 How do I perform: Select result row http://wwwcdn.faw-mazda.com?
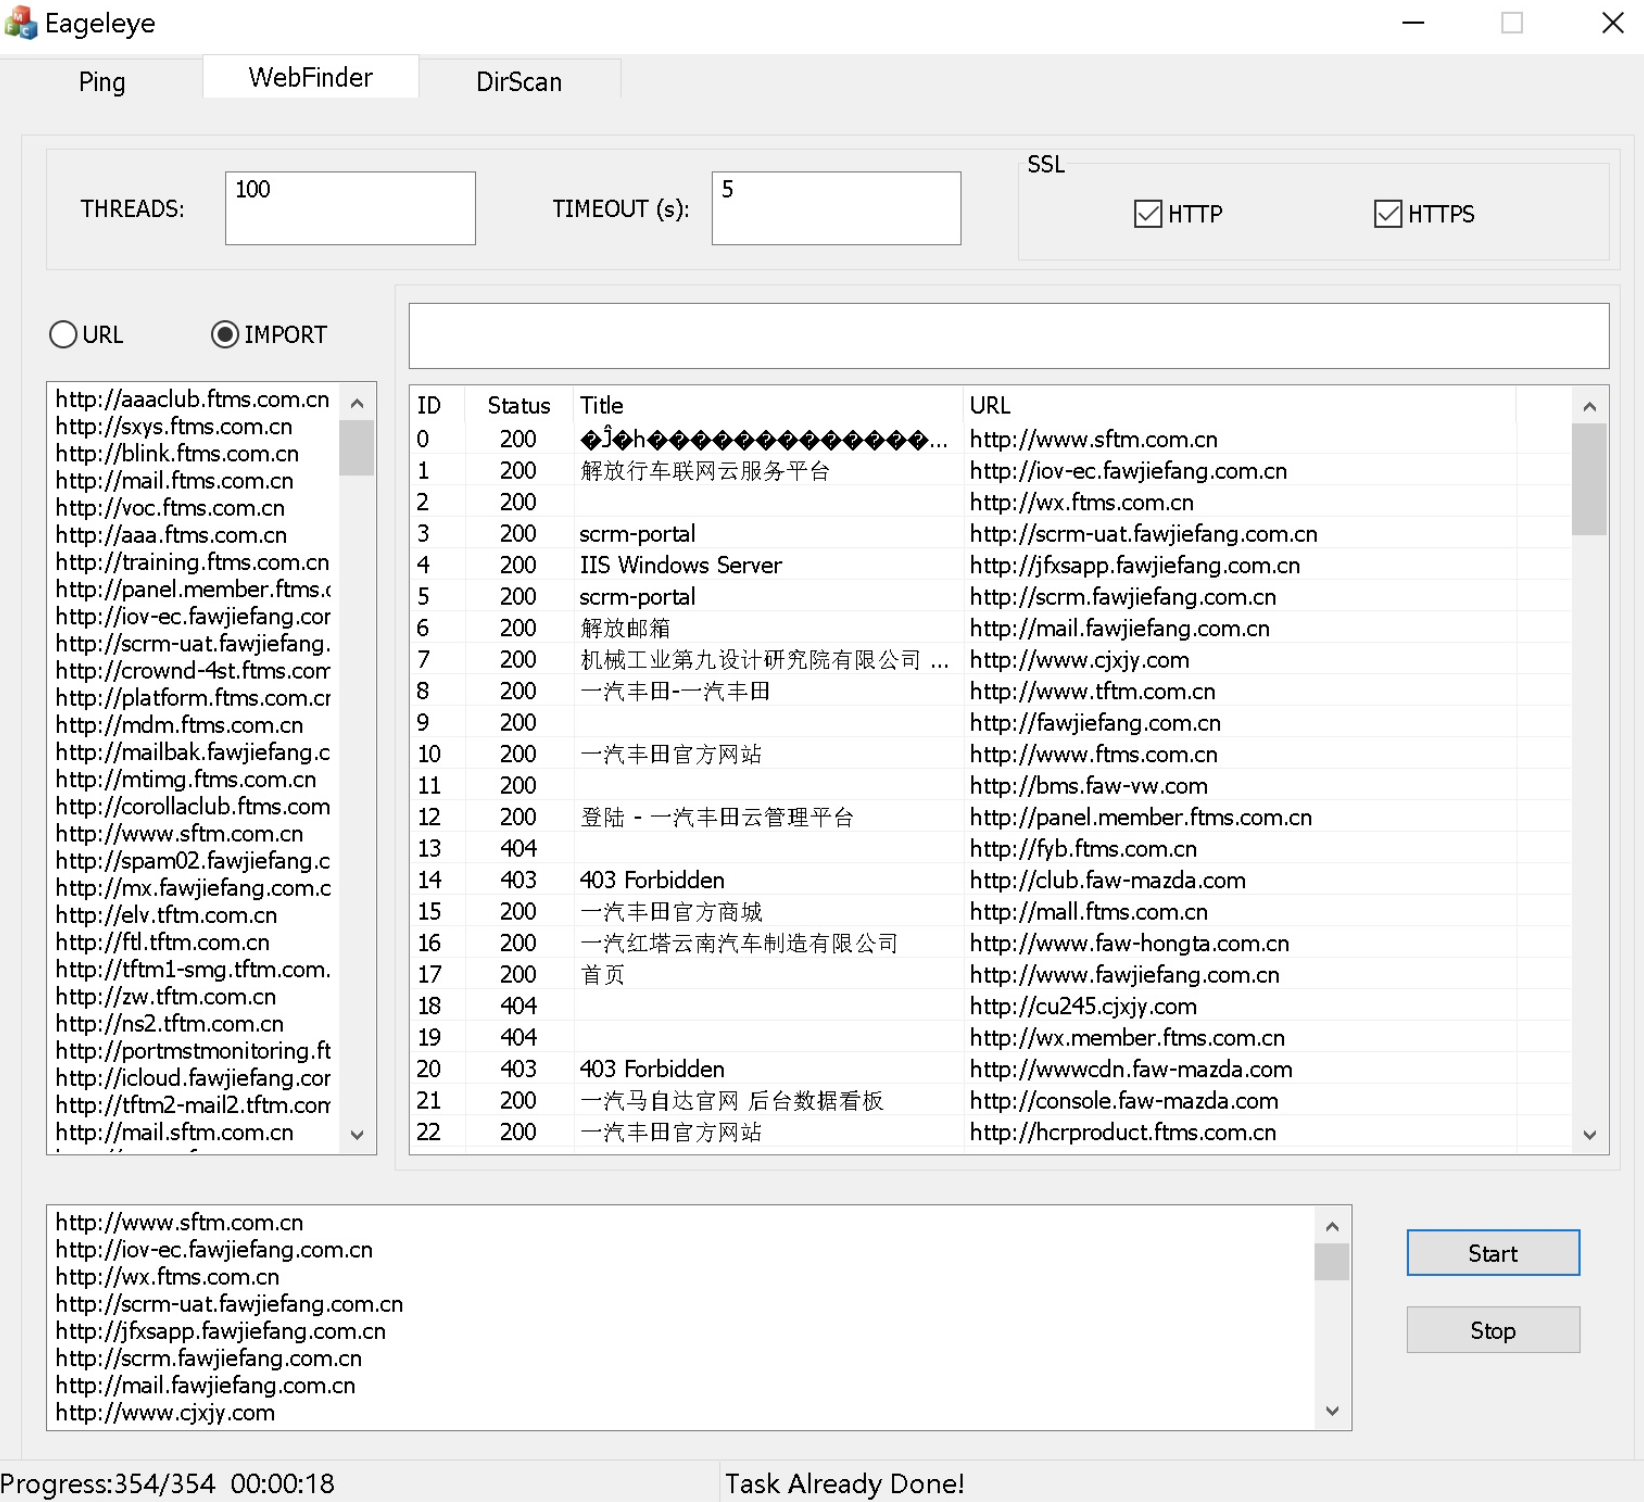(990, 1069)
